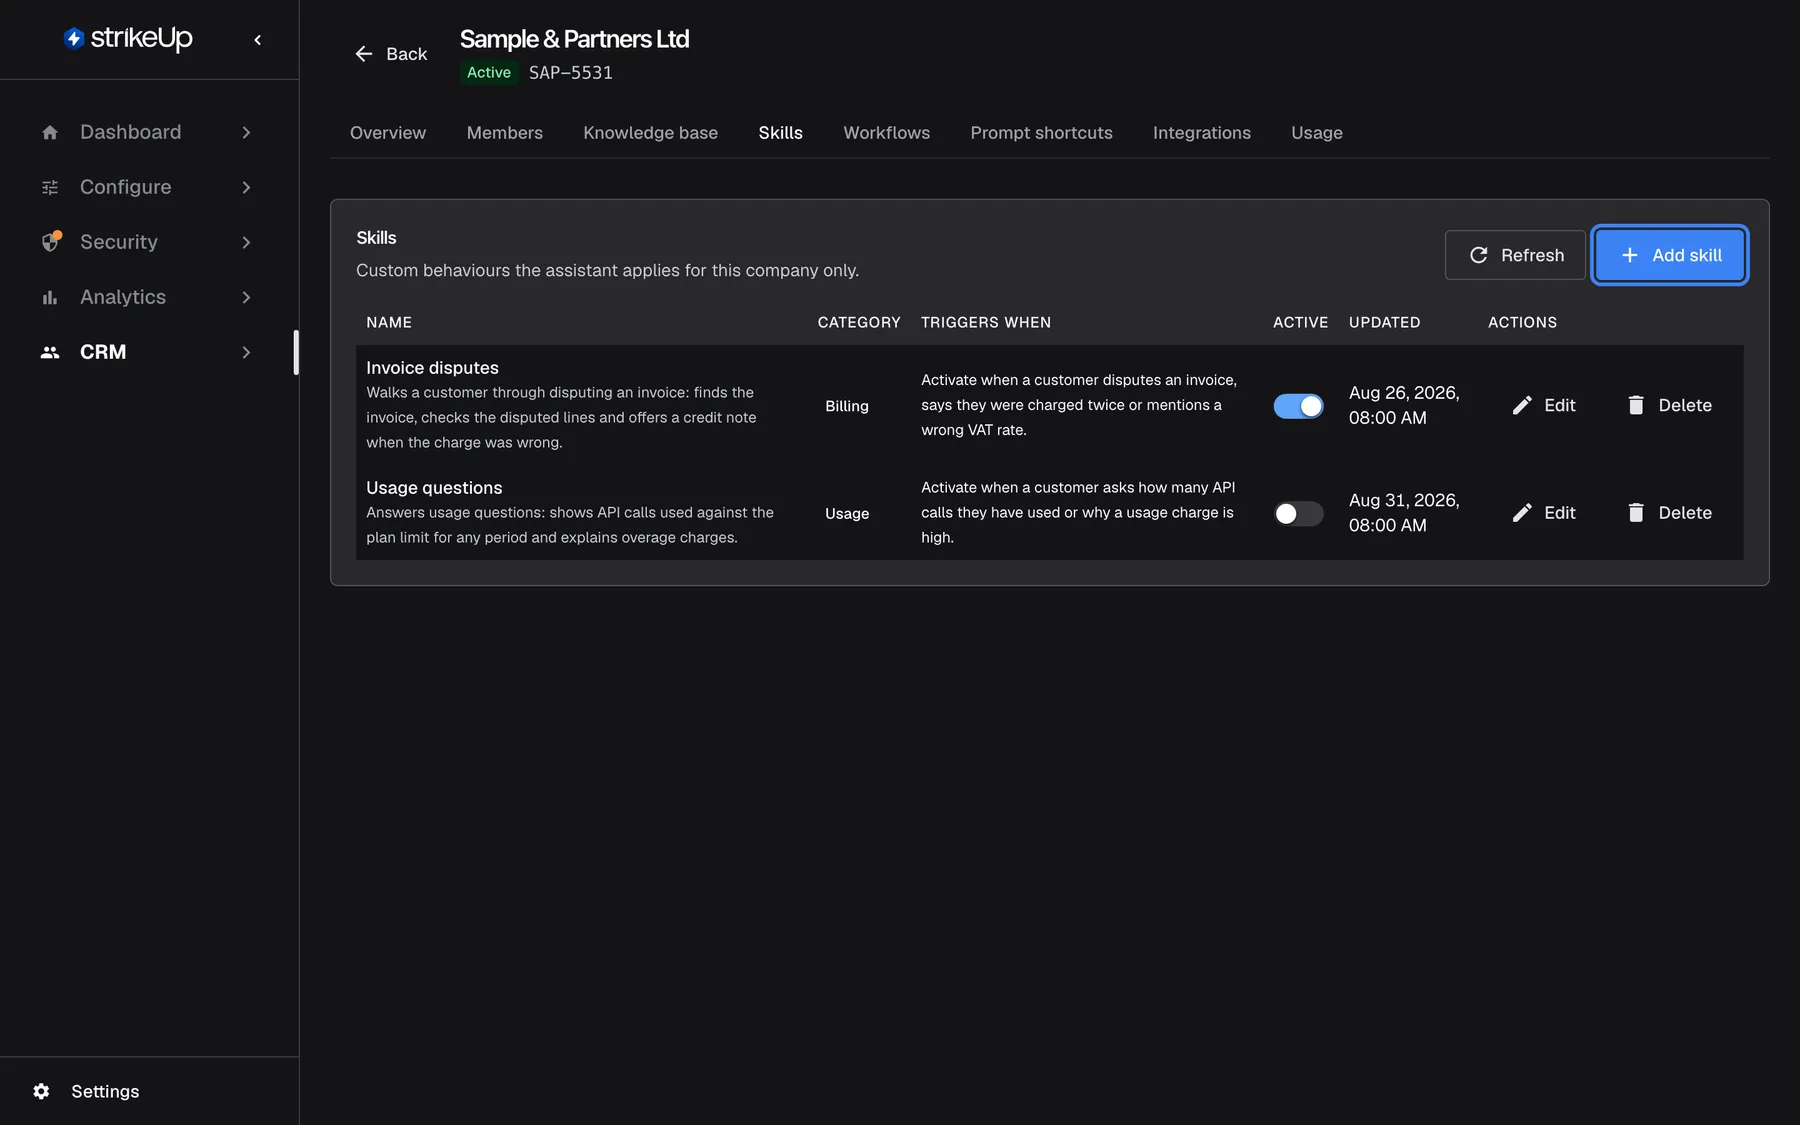This screenshot has width=1800, height=1125.
Task: View the Usage tab
Action: pyautogui.click(x=1317, y=133)
